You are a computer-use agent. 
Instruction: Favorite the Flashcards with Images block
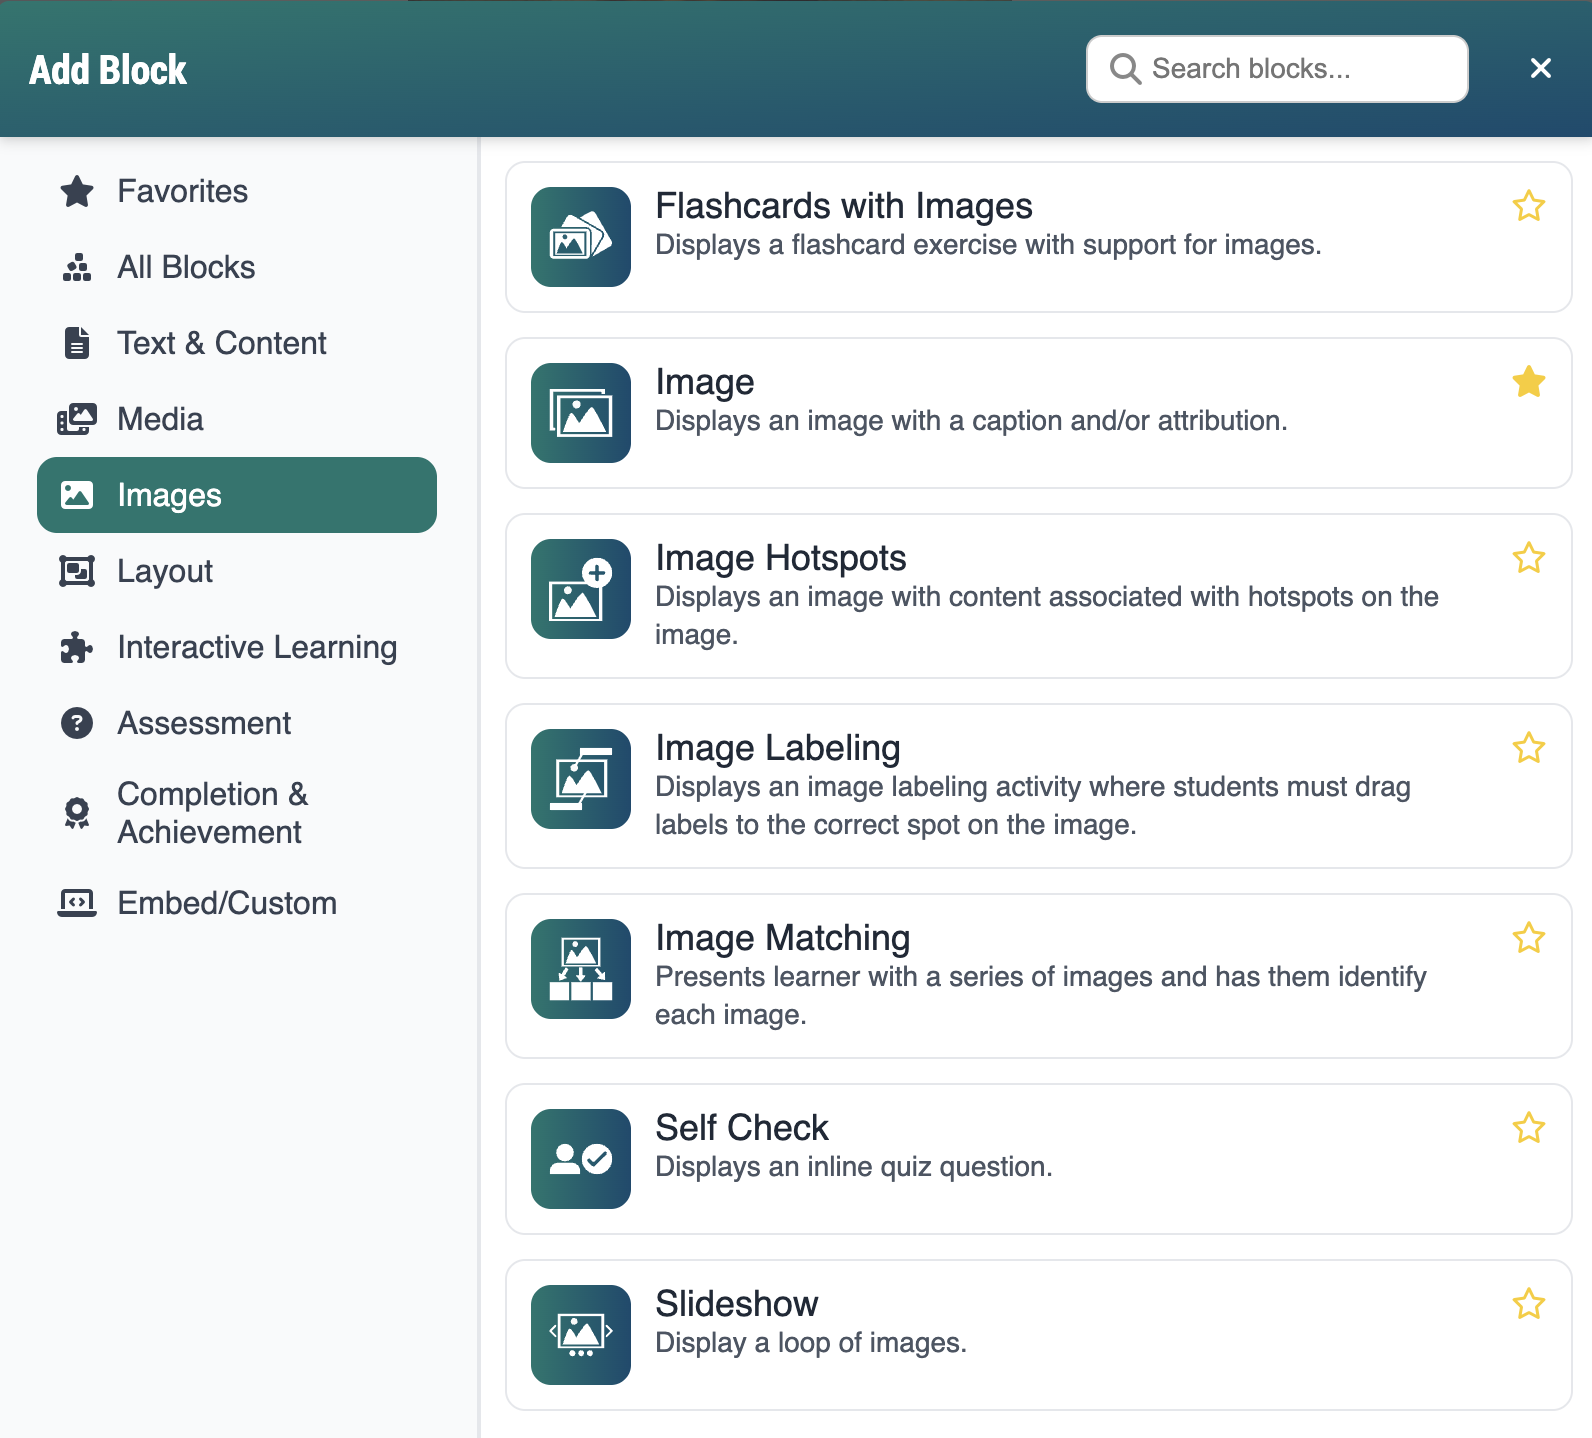(x=1529, y=206)
